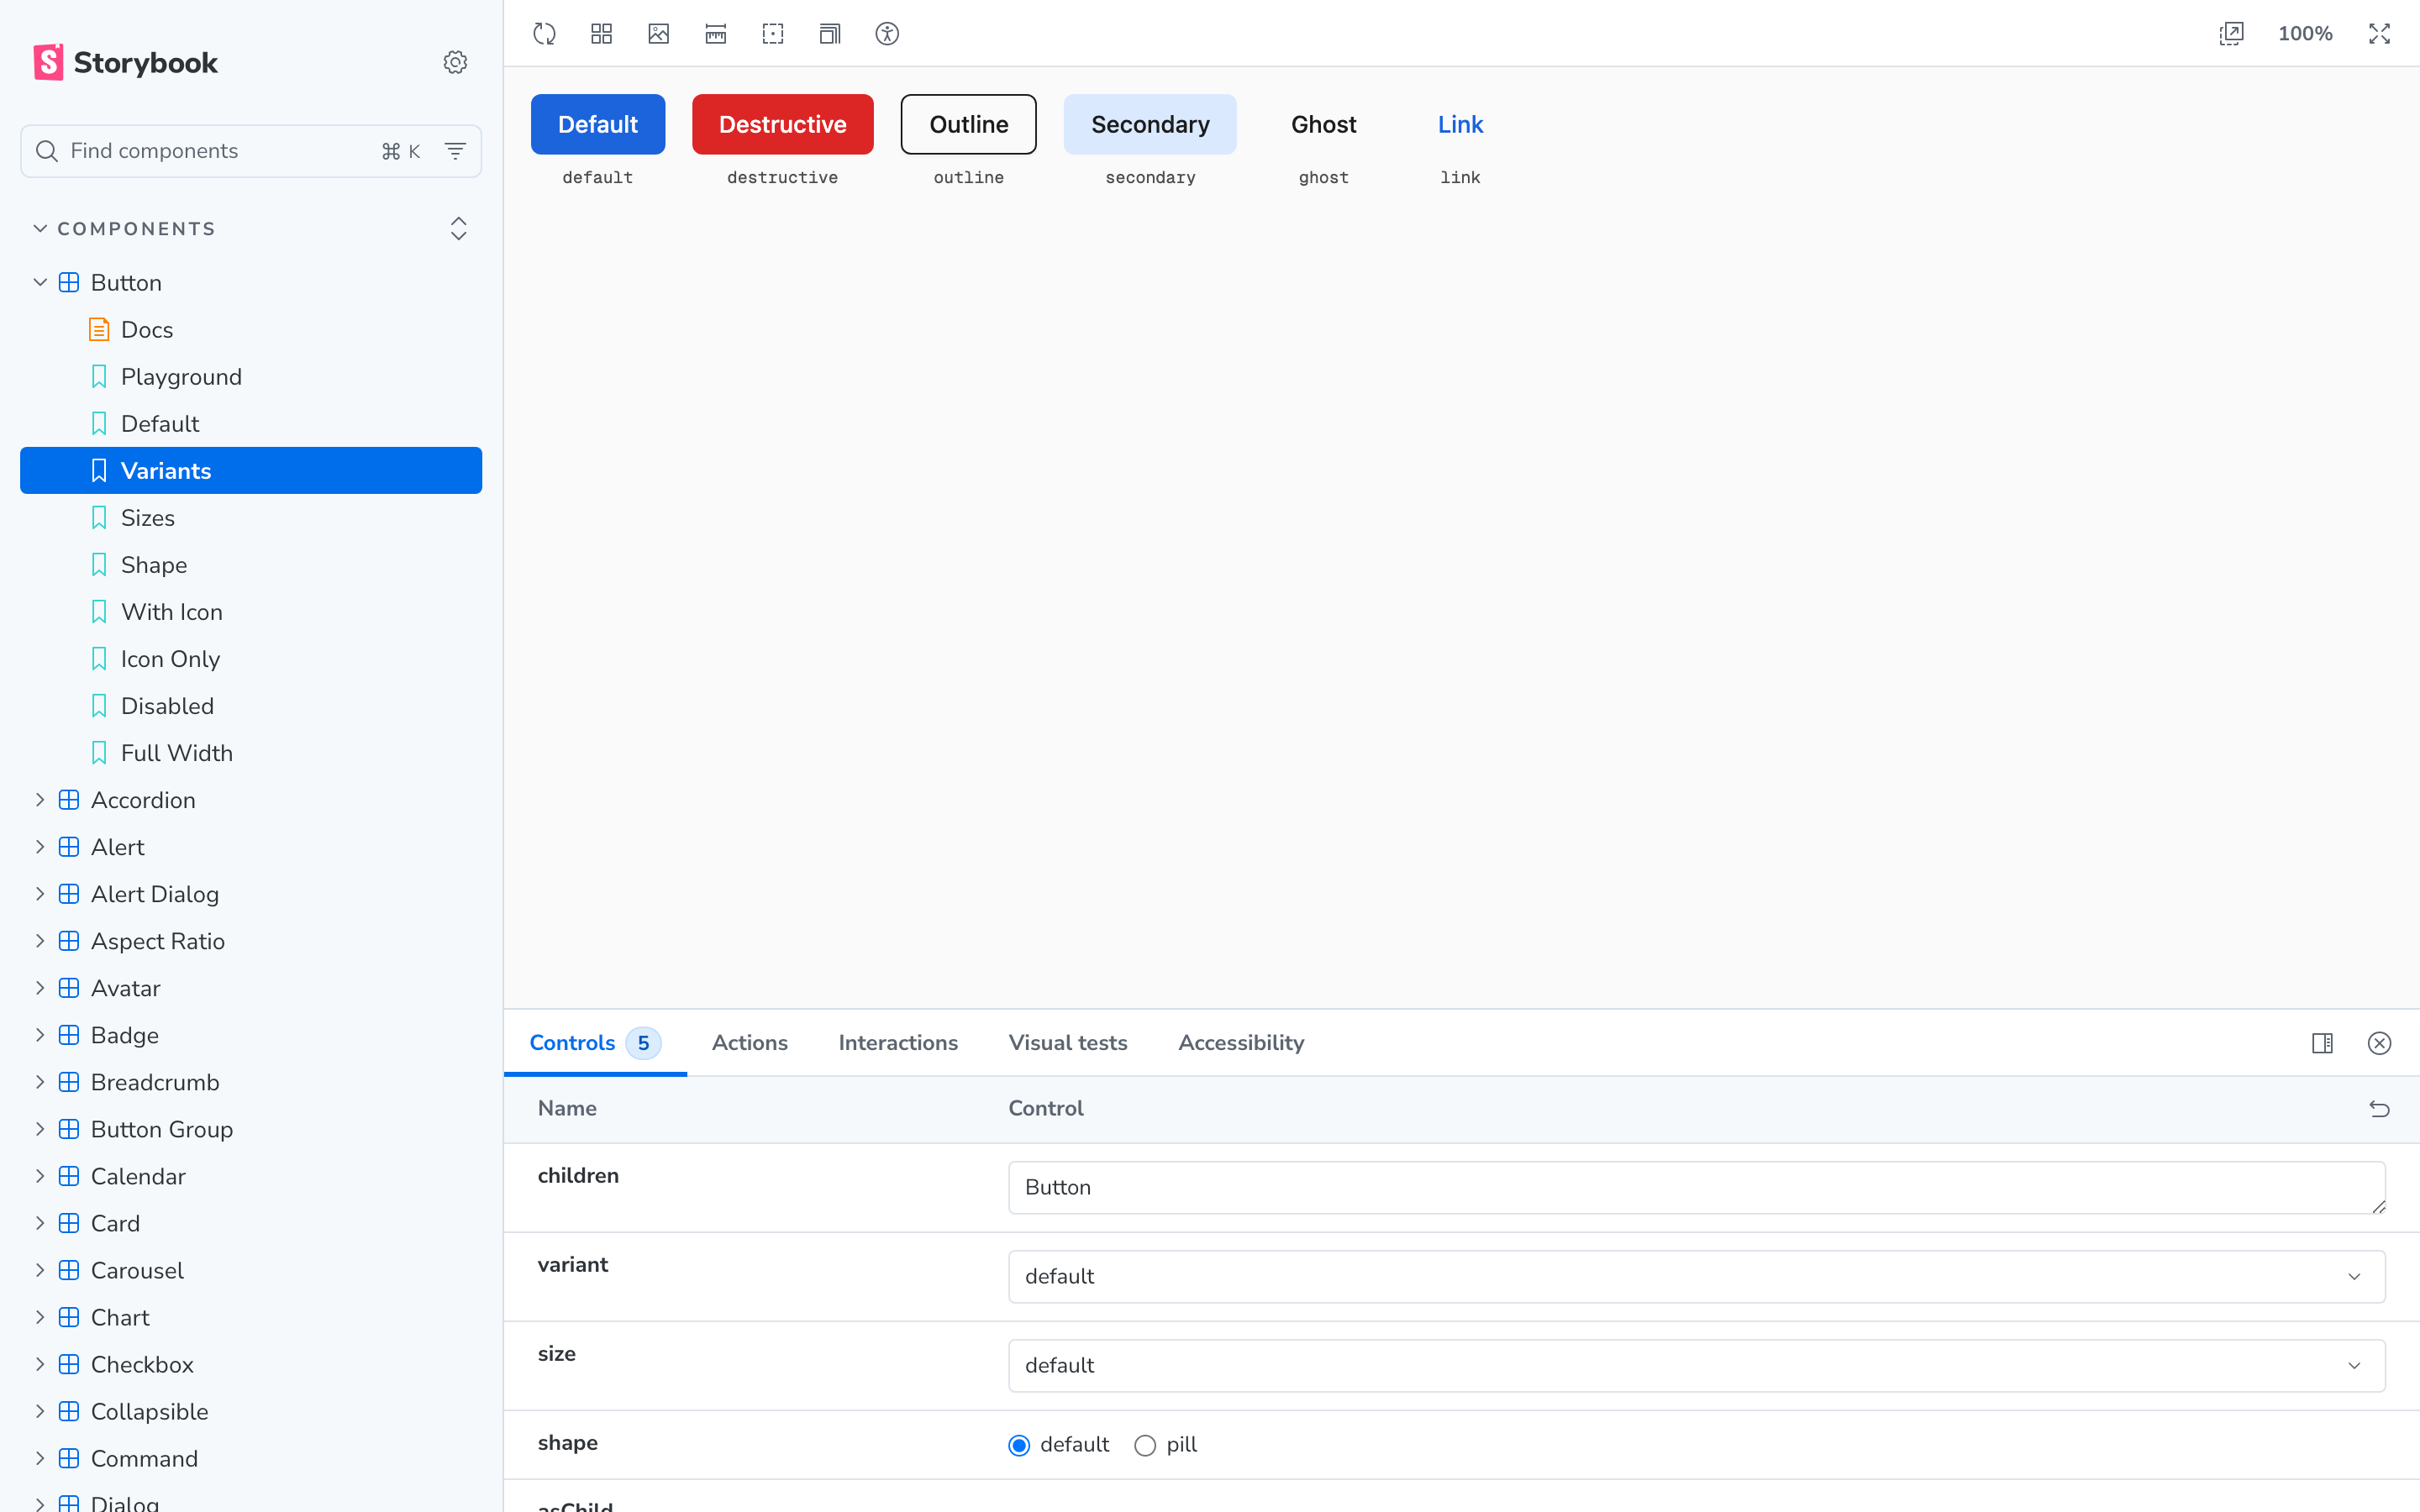Collapse the COMPONENTS section chevron
The height and width of the screenshot is (1512, 2420).
click(x=40, y=229)
